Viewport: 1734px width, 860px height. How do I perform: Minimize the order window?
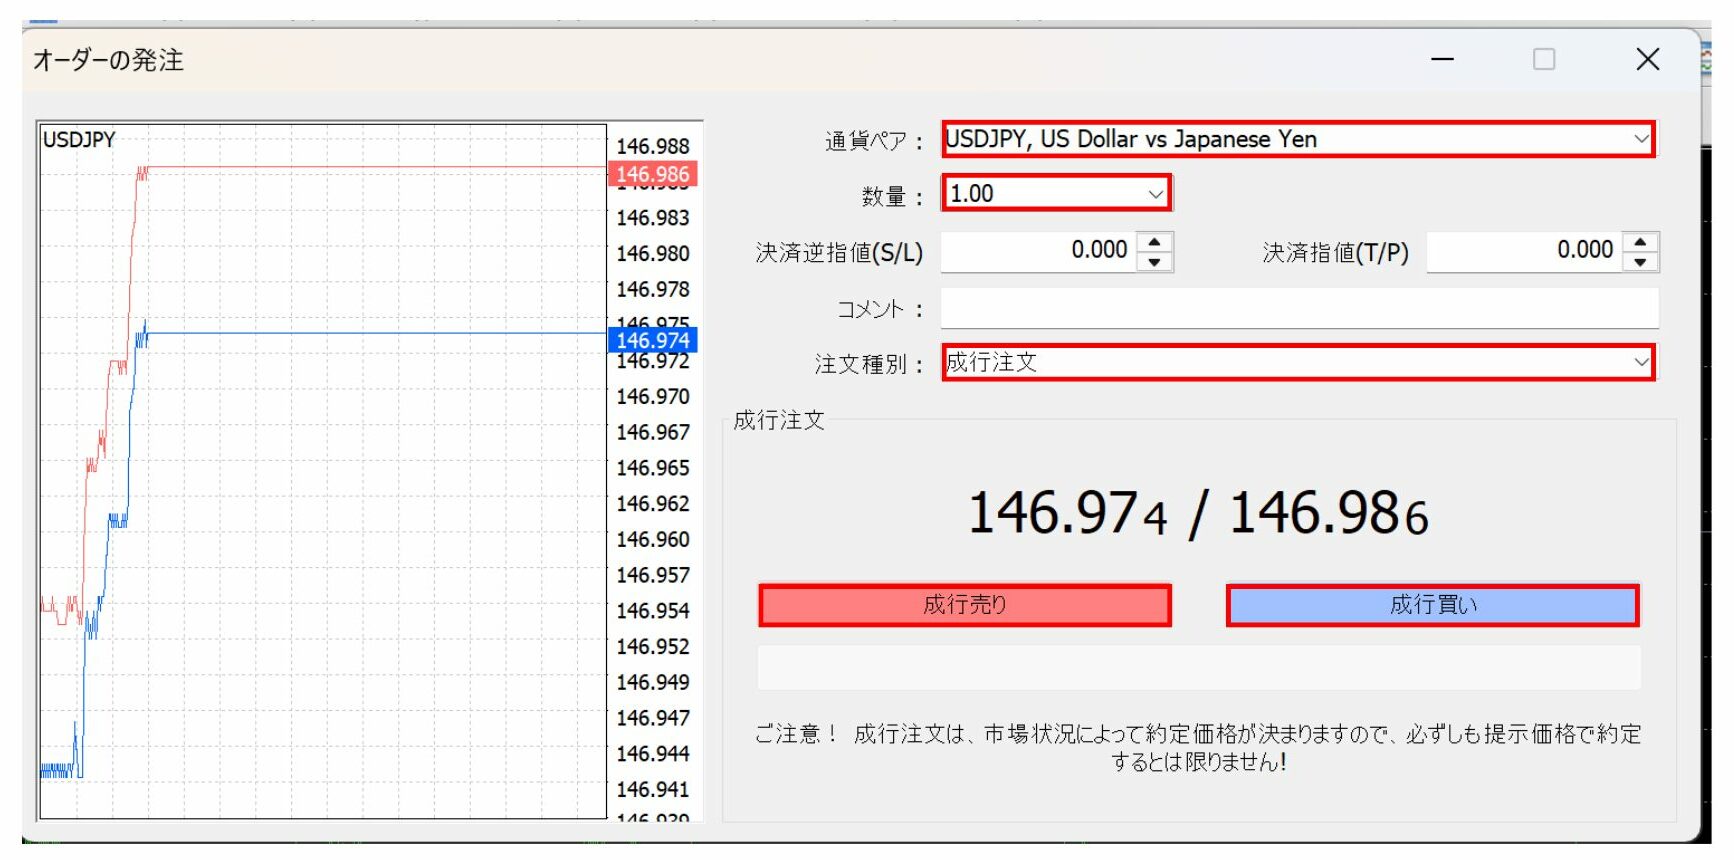click(x=1442, y=60)
